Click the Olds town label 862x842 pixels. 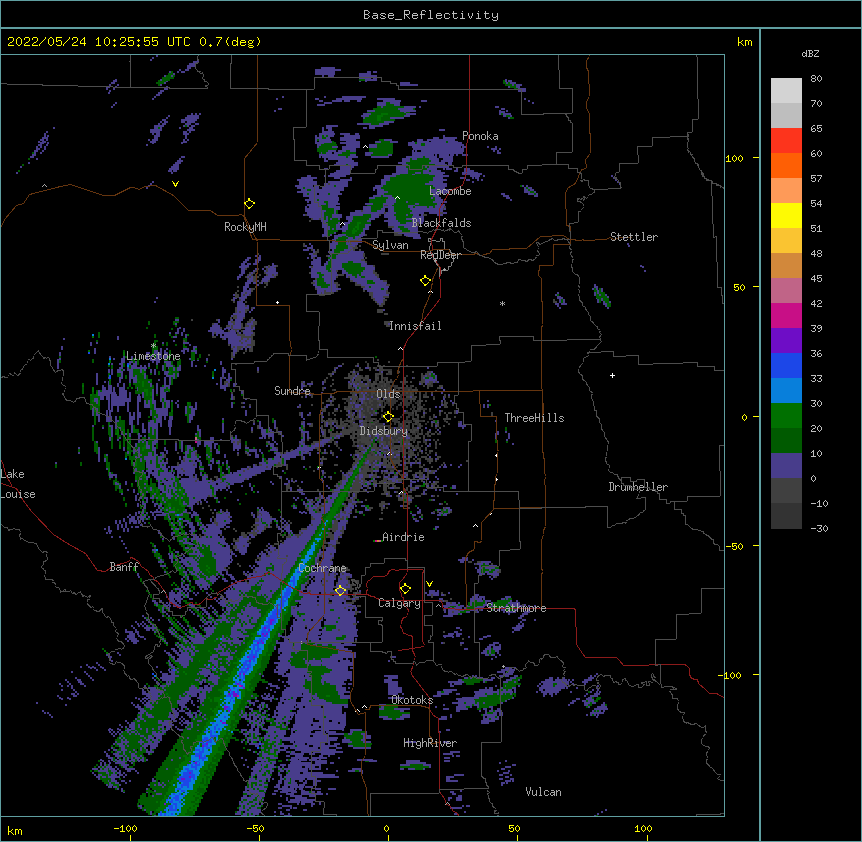388,394
